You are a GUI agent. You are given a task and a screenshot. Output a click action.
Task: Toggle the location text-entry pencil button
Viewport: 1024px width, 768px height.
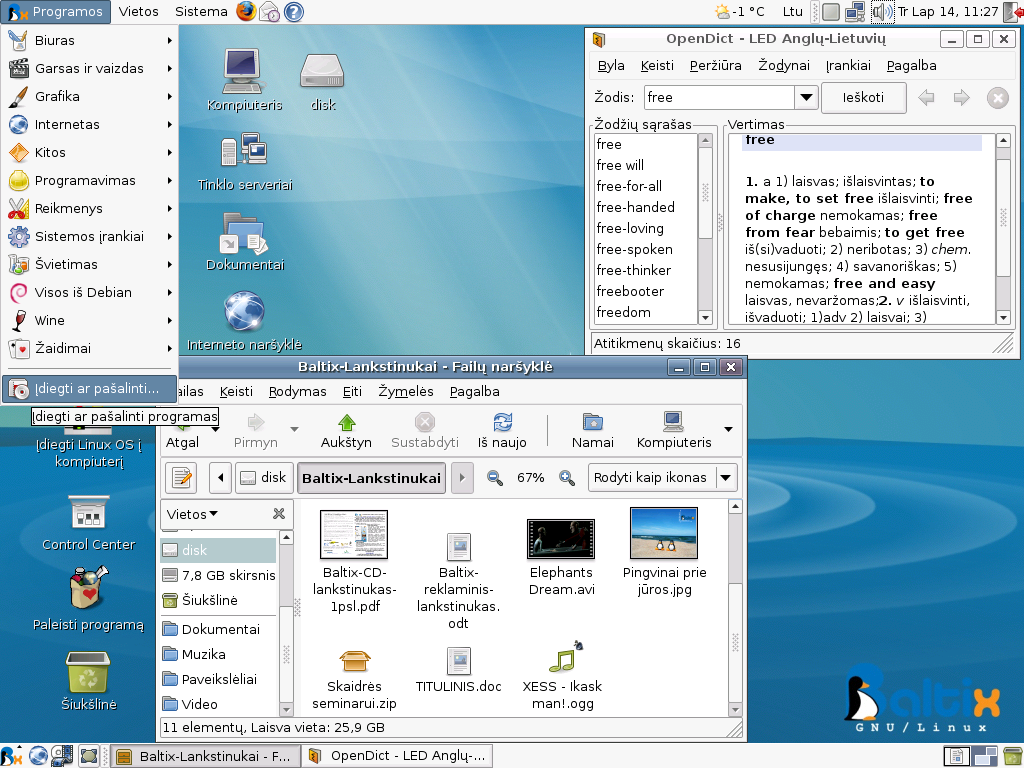coord(181,478)
